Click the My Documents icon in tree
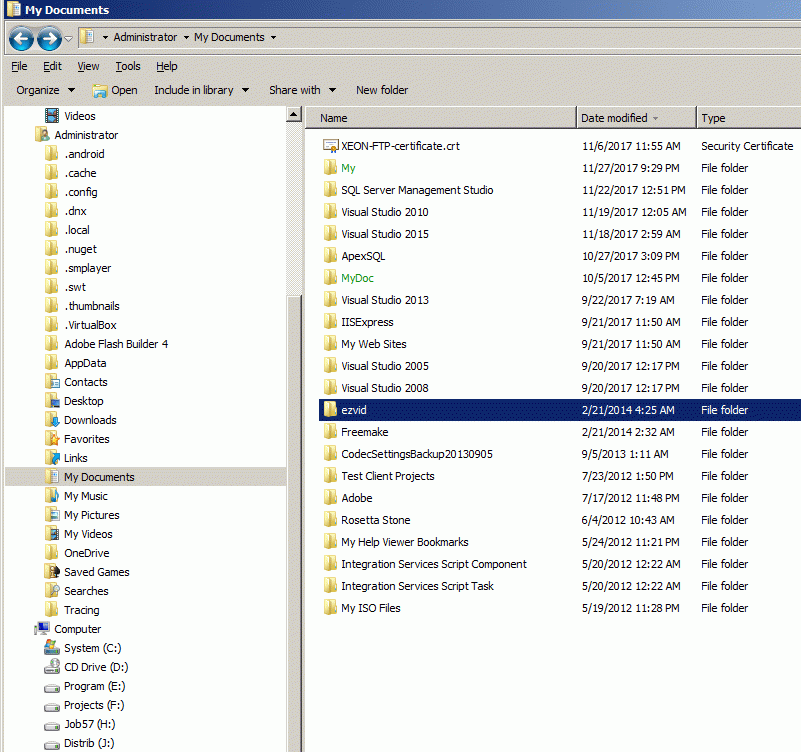Viewport: 801px width, 752px height. (52, 477)
